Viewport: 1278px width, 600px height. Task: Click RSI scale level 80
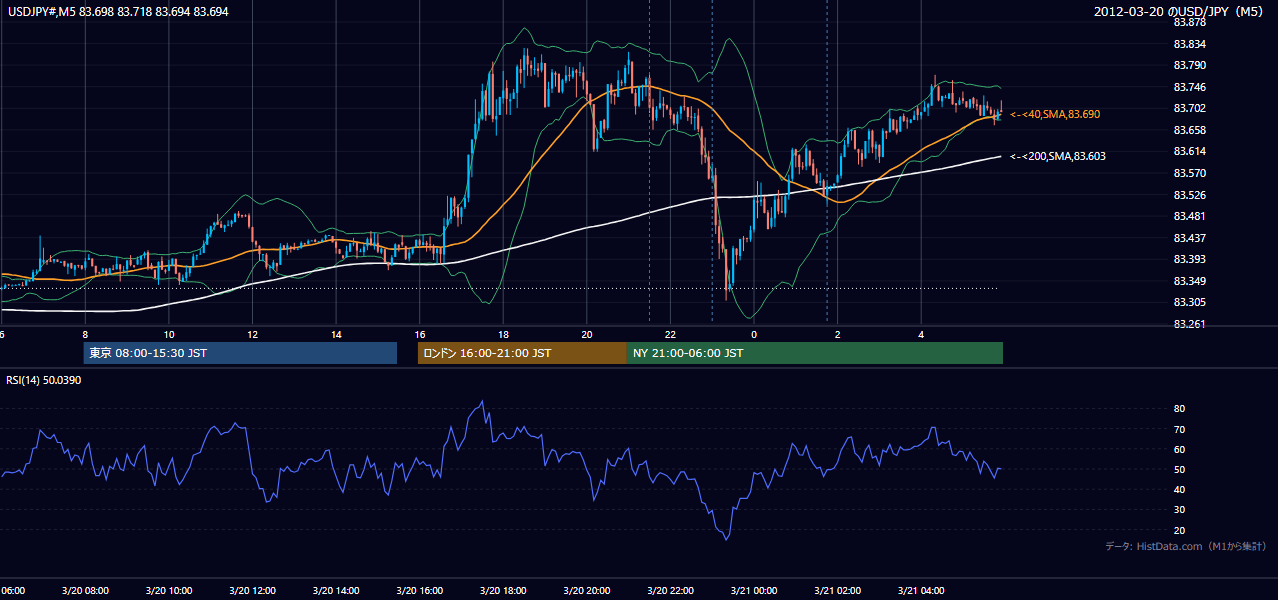(1179, 409)
